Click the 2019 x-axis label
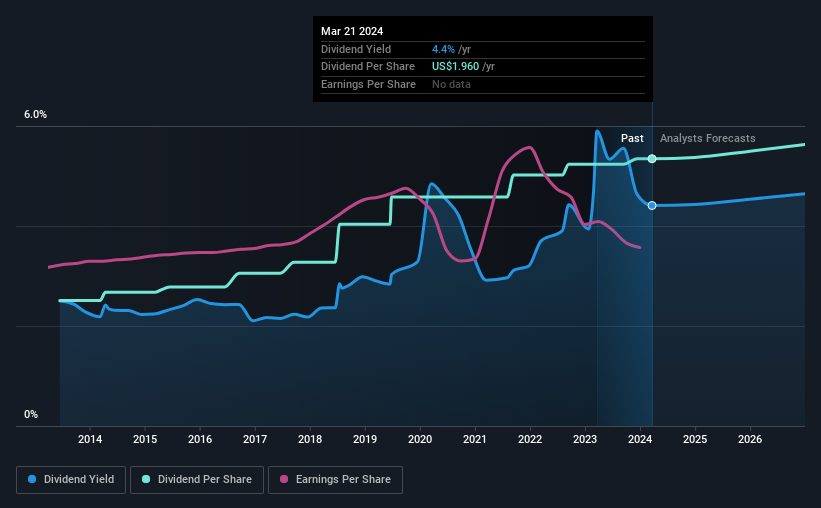Image resolution: width=821 pixels, height=508 pixels. tap(365, 439)
